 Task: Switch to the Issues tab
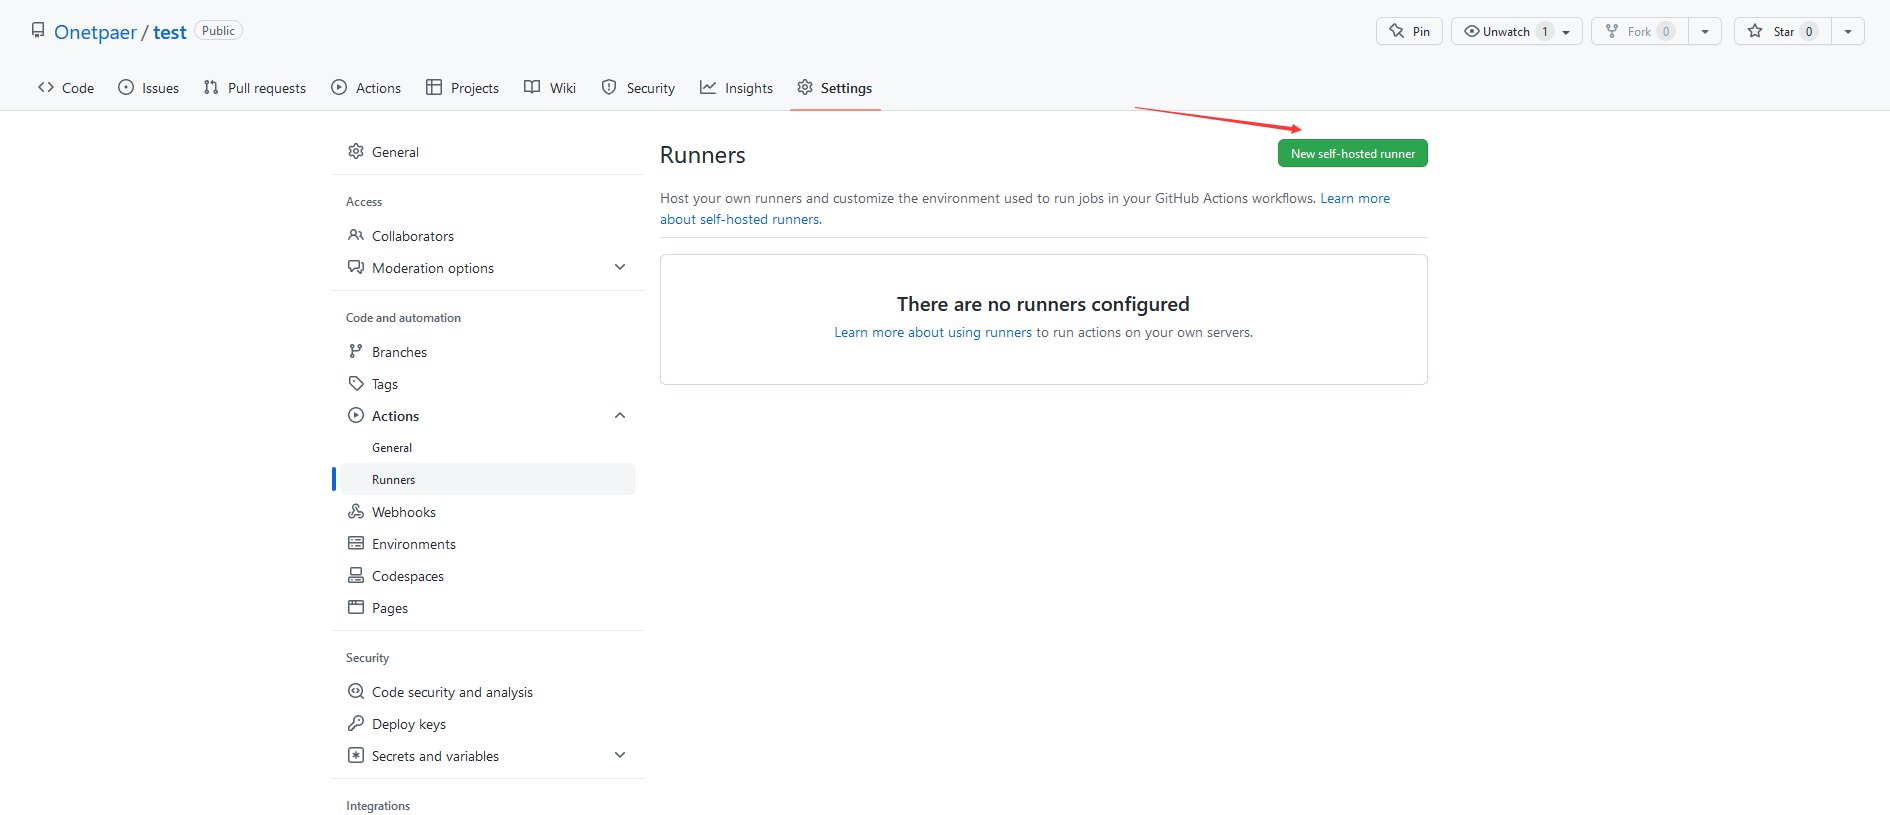[x=148, y=88]
